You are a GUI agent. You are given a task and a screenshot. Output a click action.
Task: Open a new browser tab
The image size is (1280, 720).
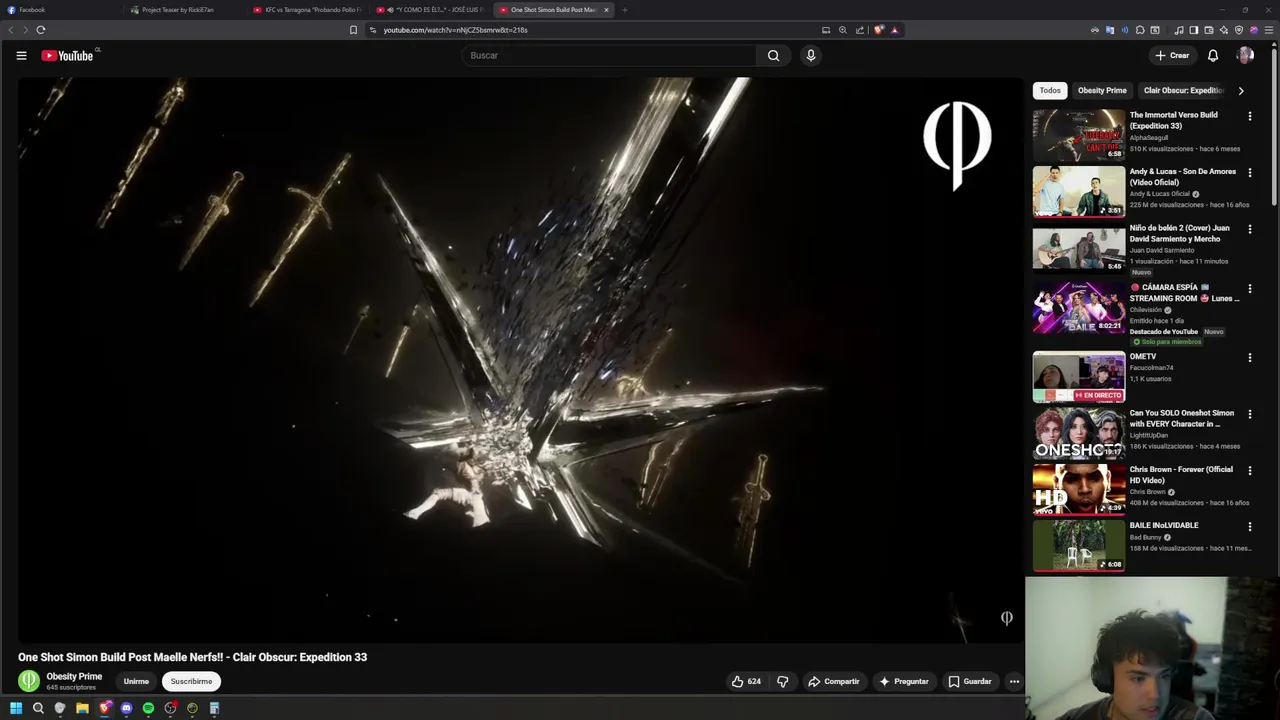point(624,10)
